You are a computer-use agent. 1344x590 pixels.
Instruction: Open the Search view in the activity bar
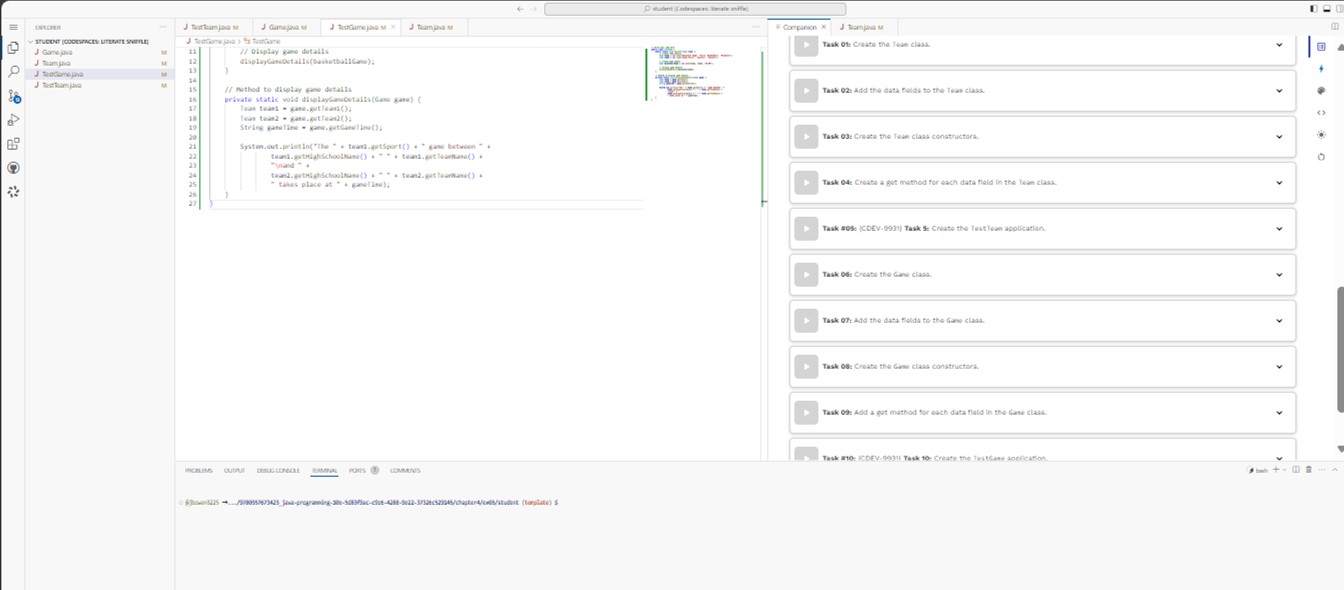point(13,71)
